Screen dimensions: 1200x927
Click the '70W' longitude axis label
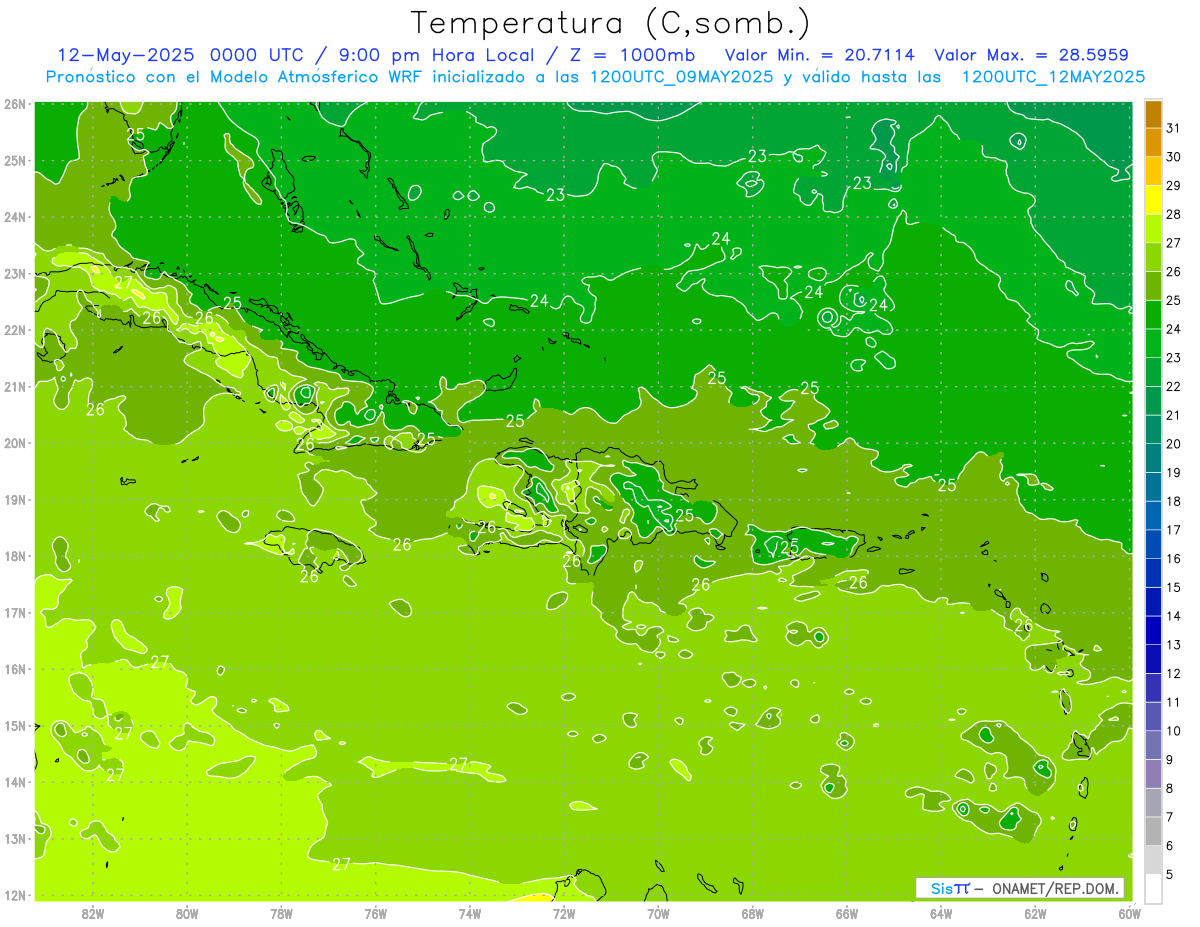coord(658,913)
